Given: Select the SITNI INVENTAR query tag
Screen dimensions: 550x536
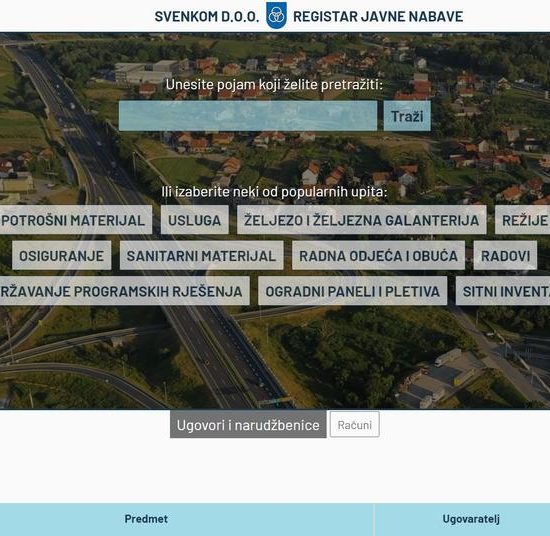Looking at the screenshot, I should coord(503,291).
